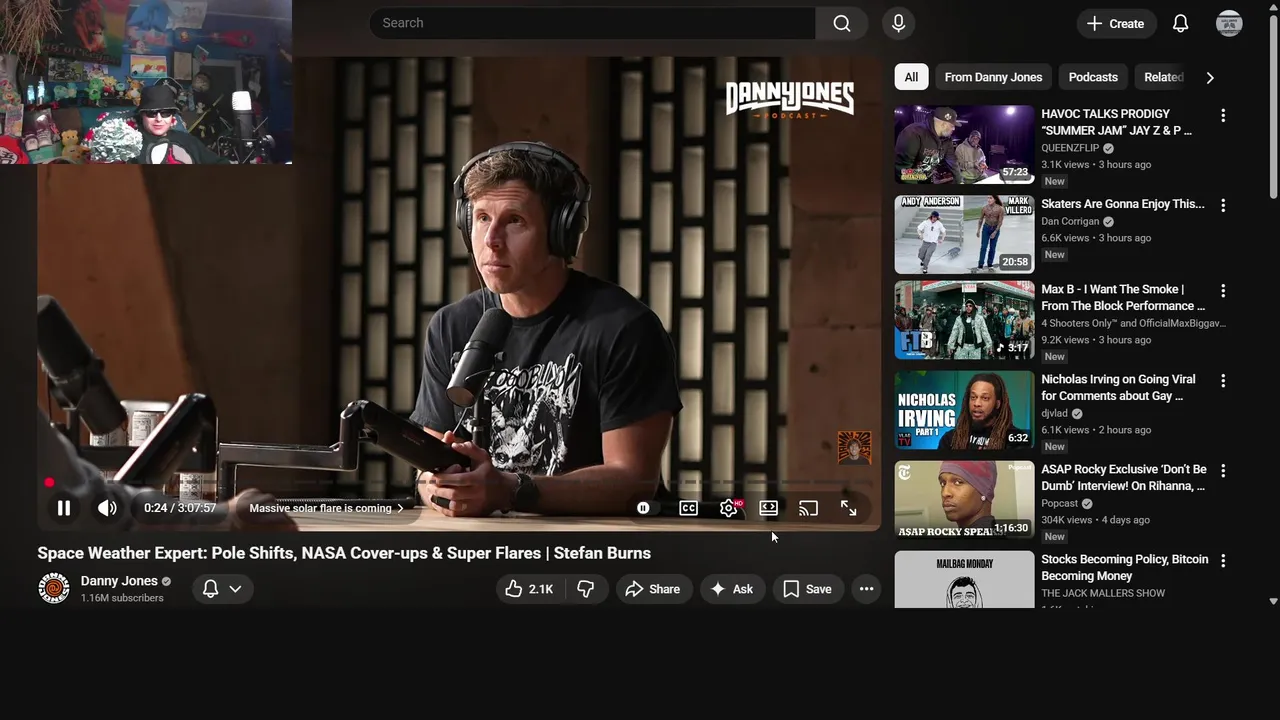Enter full screen mode

tap(848, 508)
